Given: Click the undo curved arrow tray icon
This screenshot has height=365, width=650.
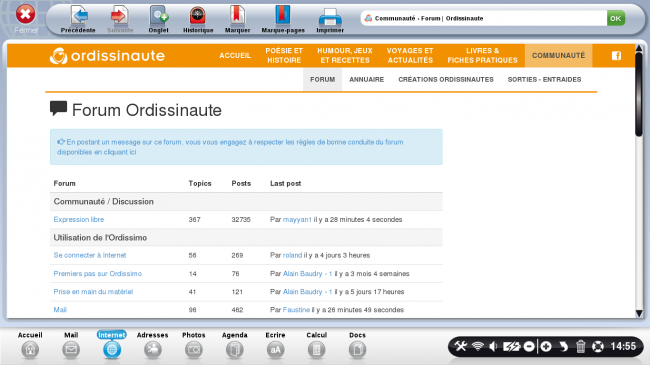Looking at the screenshot, I should coord(563,346).
